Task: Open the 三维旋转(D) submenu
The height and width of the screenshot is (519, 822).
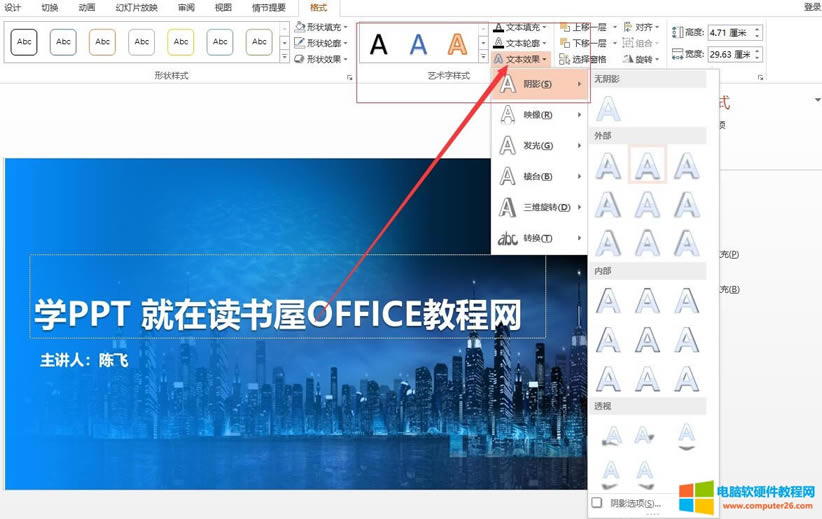Action: click(x=539, y=207)
